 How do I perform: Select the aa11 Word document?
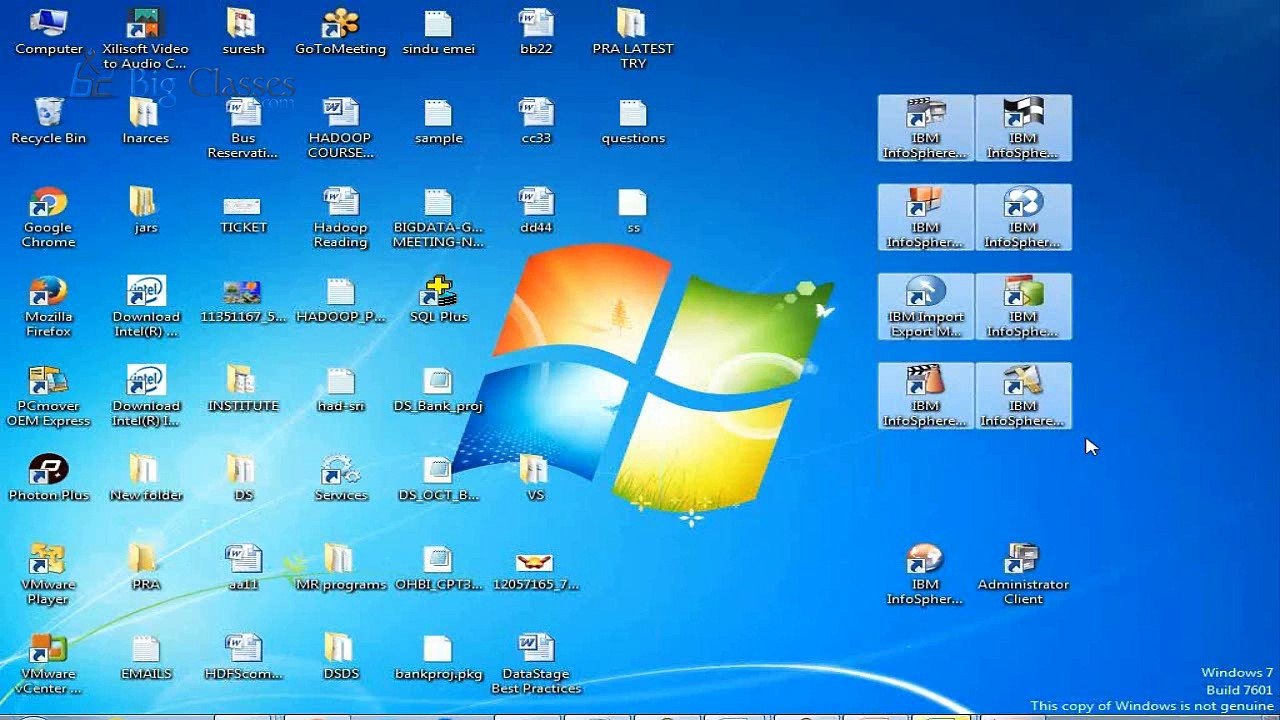tap(243, 567)
